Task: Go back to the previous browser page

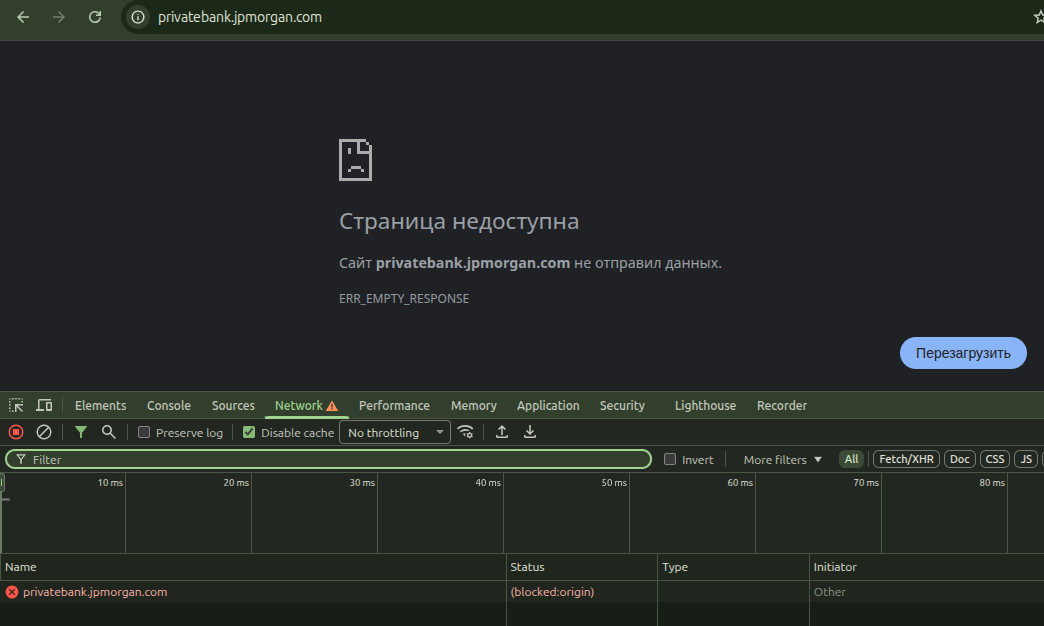Action: click(x=23, y=17)
